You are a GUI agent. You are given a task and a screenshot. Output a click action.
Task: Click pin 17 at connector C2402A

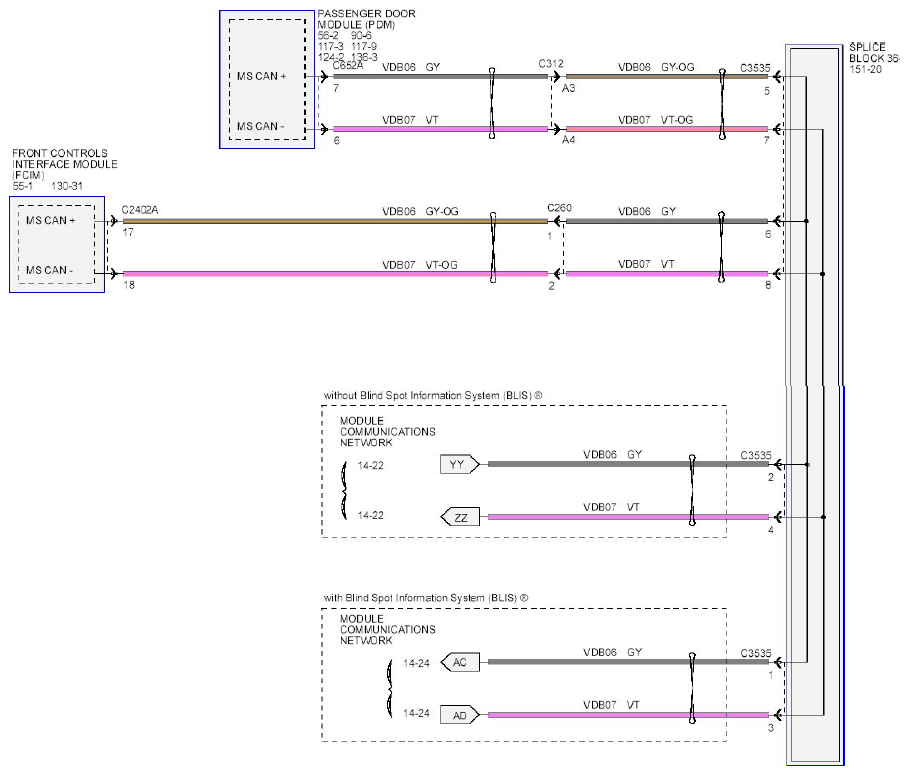128,232
